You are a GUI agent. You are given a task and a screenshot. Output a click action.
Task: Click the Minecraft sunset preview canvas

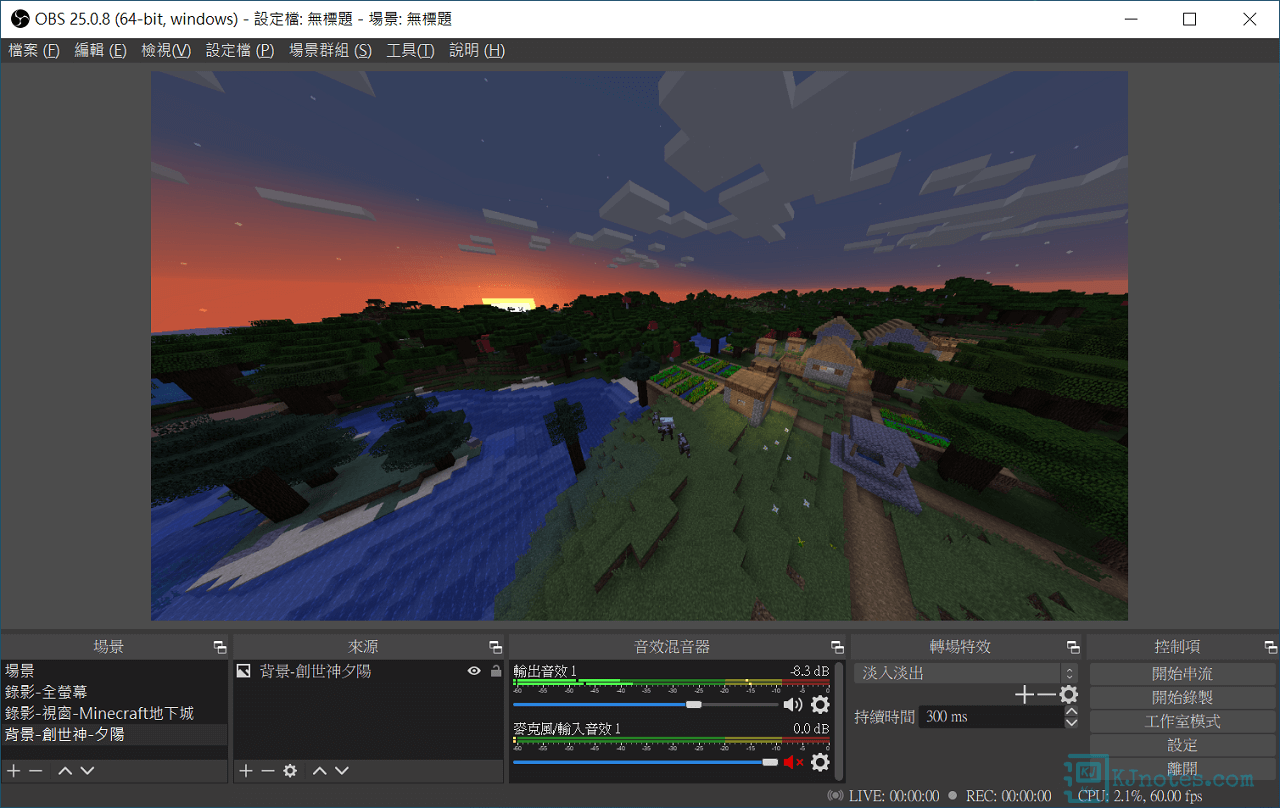[x=639, y=345]
